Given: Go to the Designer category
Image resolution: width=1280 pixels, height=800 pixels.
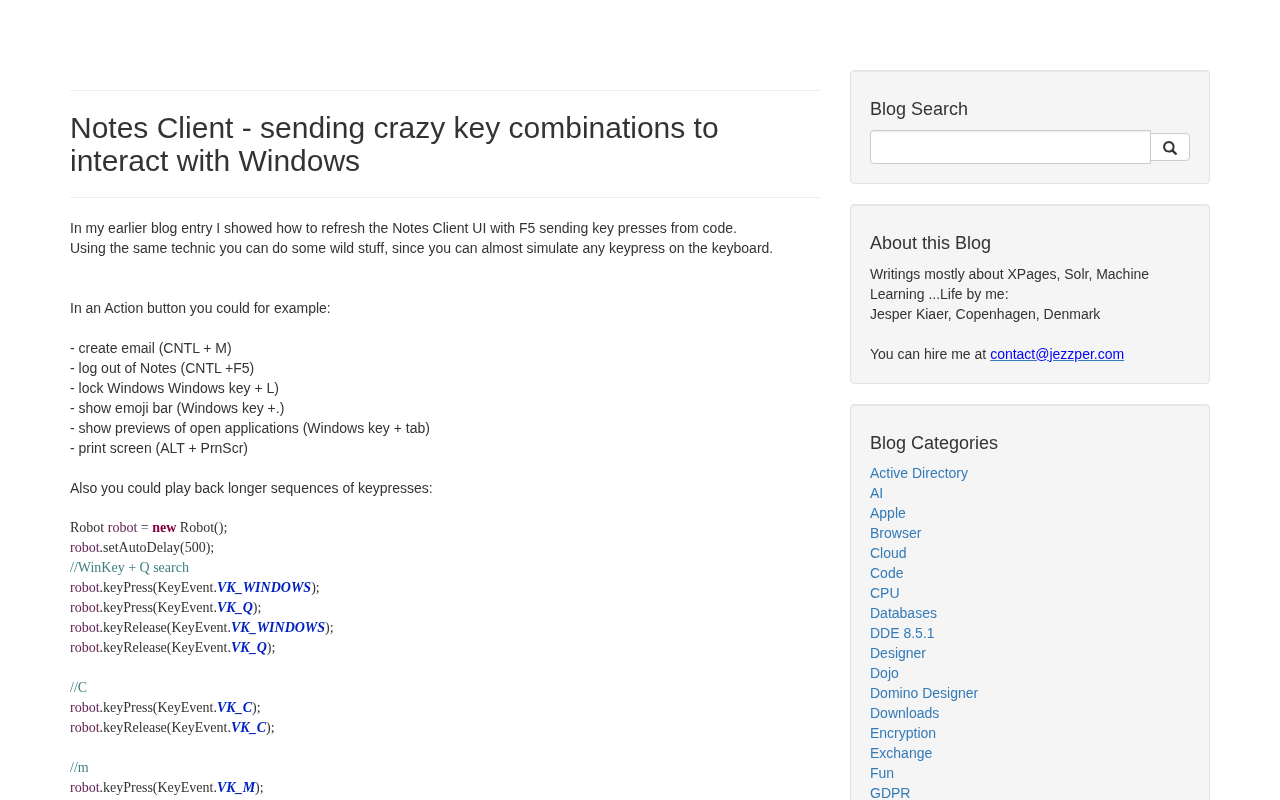Looking at the screenshot, I should 898,653.
